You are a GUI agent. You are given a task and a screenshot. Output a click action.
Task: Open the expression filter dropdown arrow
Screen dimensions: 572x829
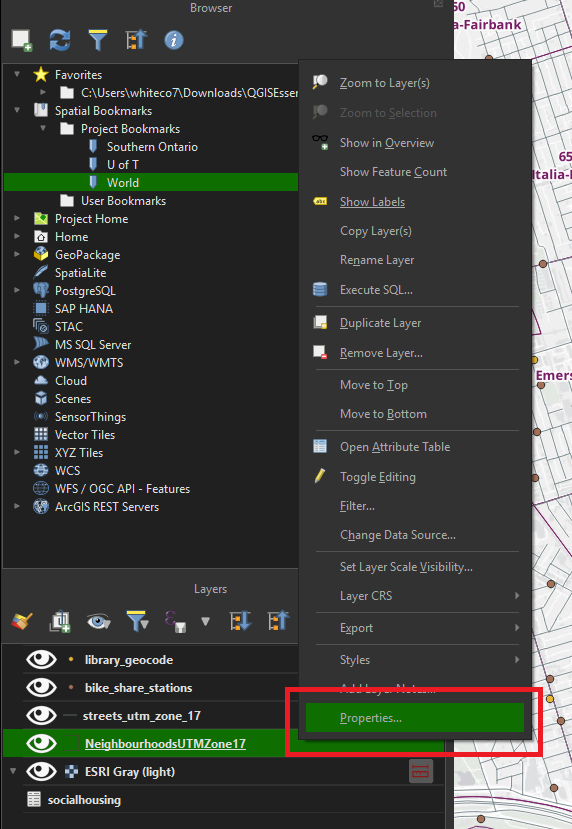pyautogui.click(x=205, y=622)
